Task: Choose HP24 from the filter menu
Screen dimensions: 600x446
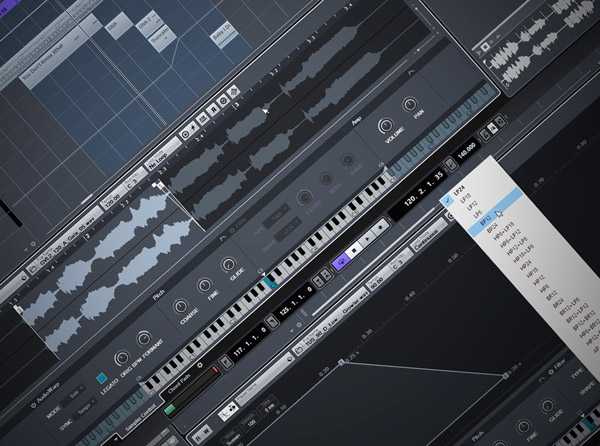Action: [526, 265]
